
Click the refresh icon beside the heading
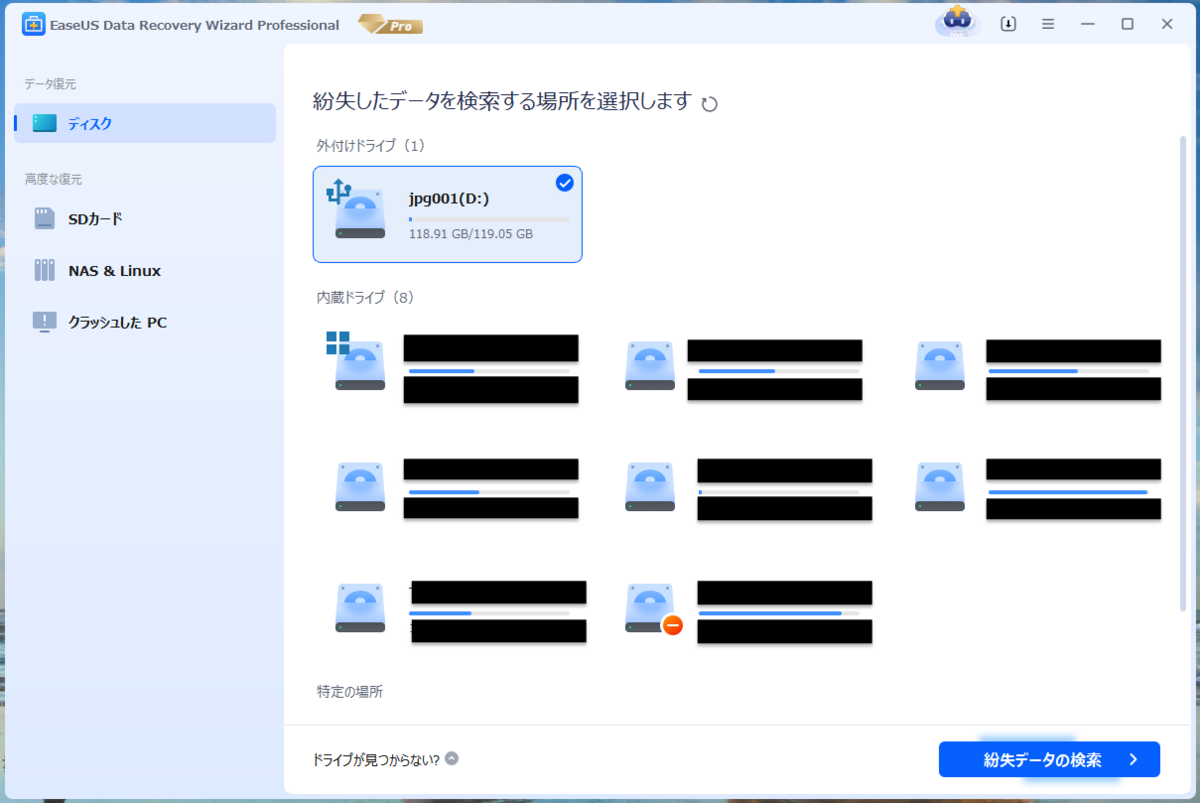click(x=710, y=102)
